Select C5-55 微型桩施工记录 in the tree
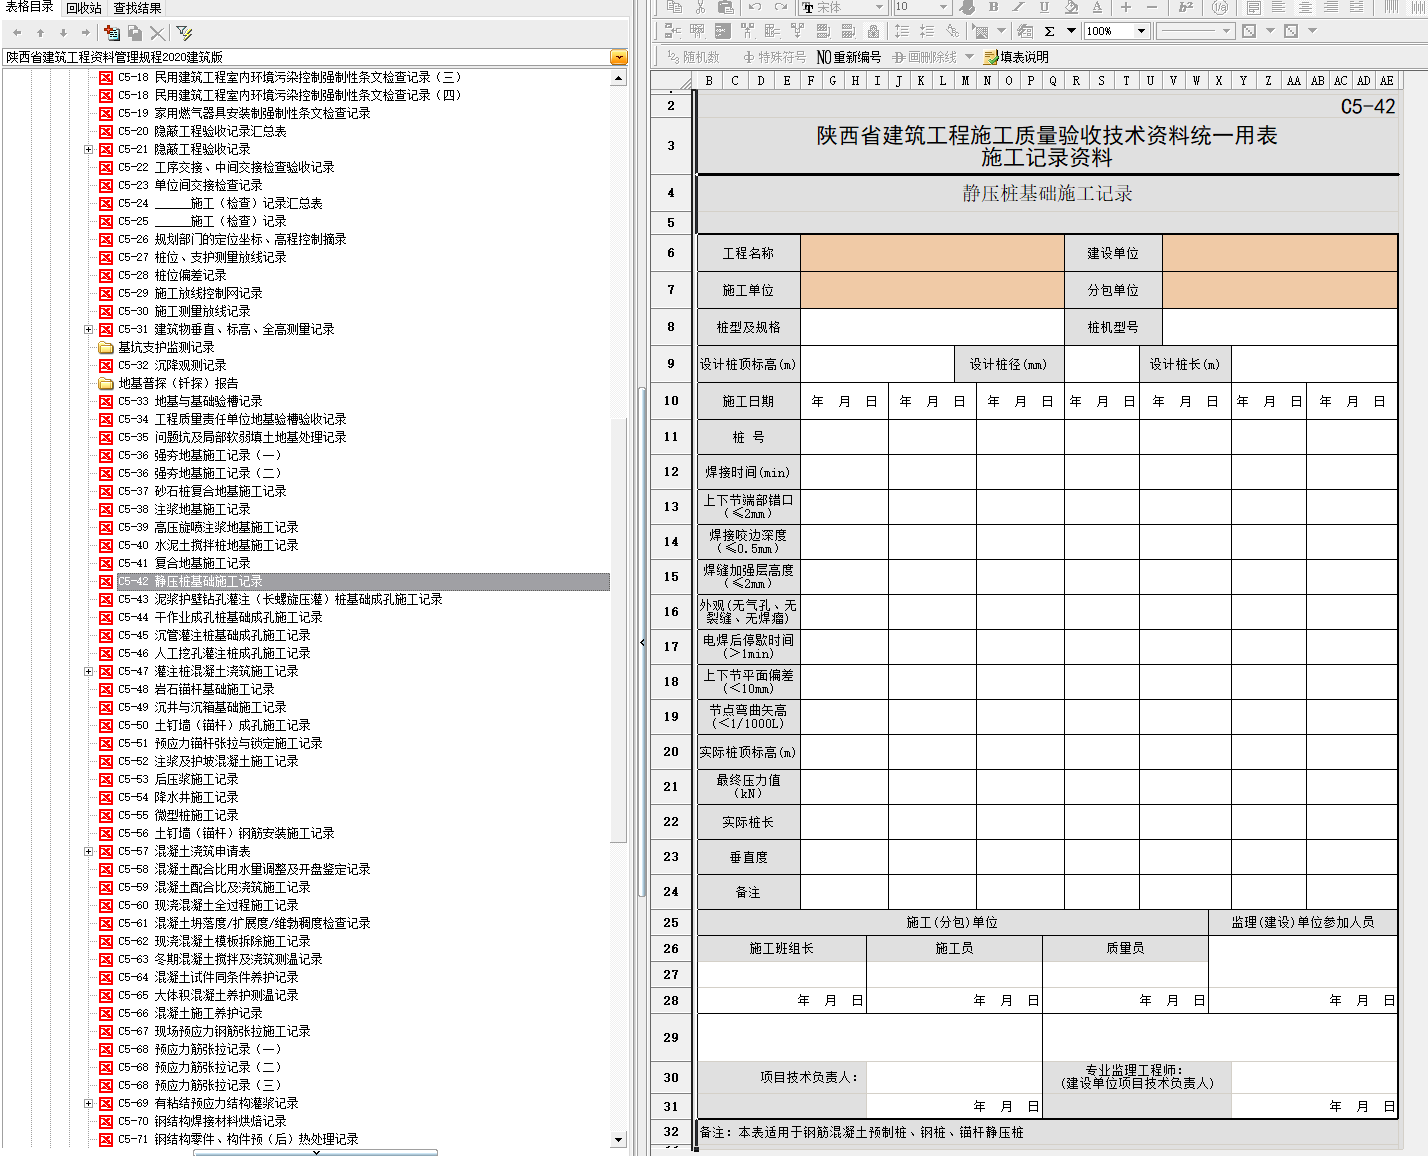This screenshot has height=1156, width=1428. click(x=178, y=815)
